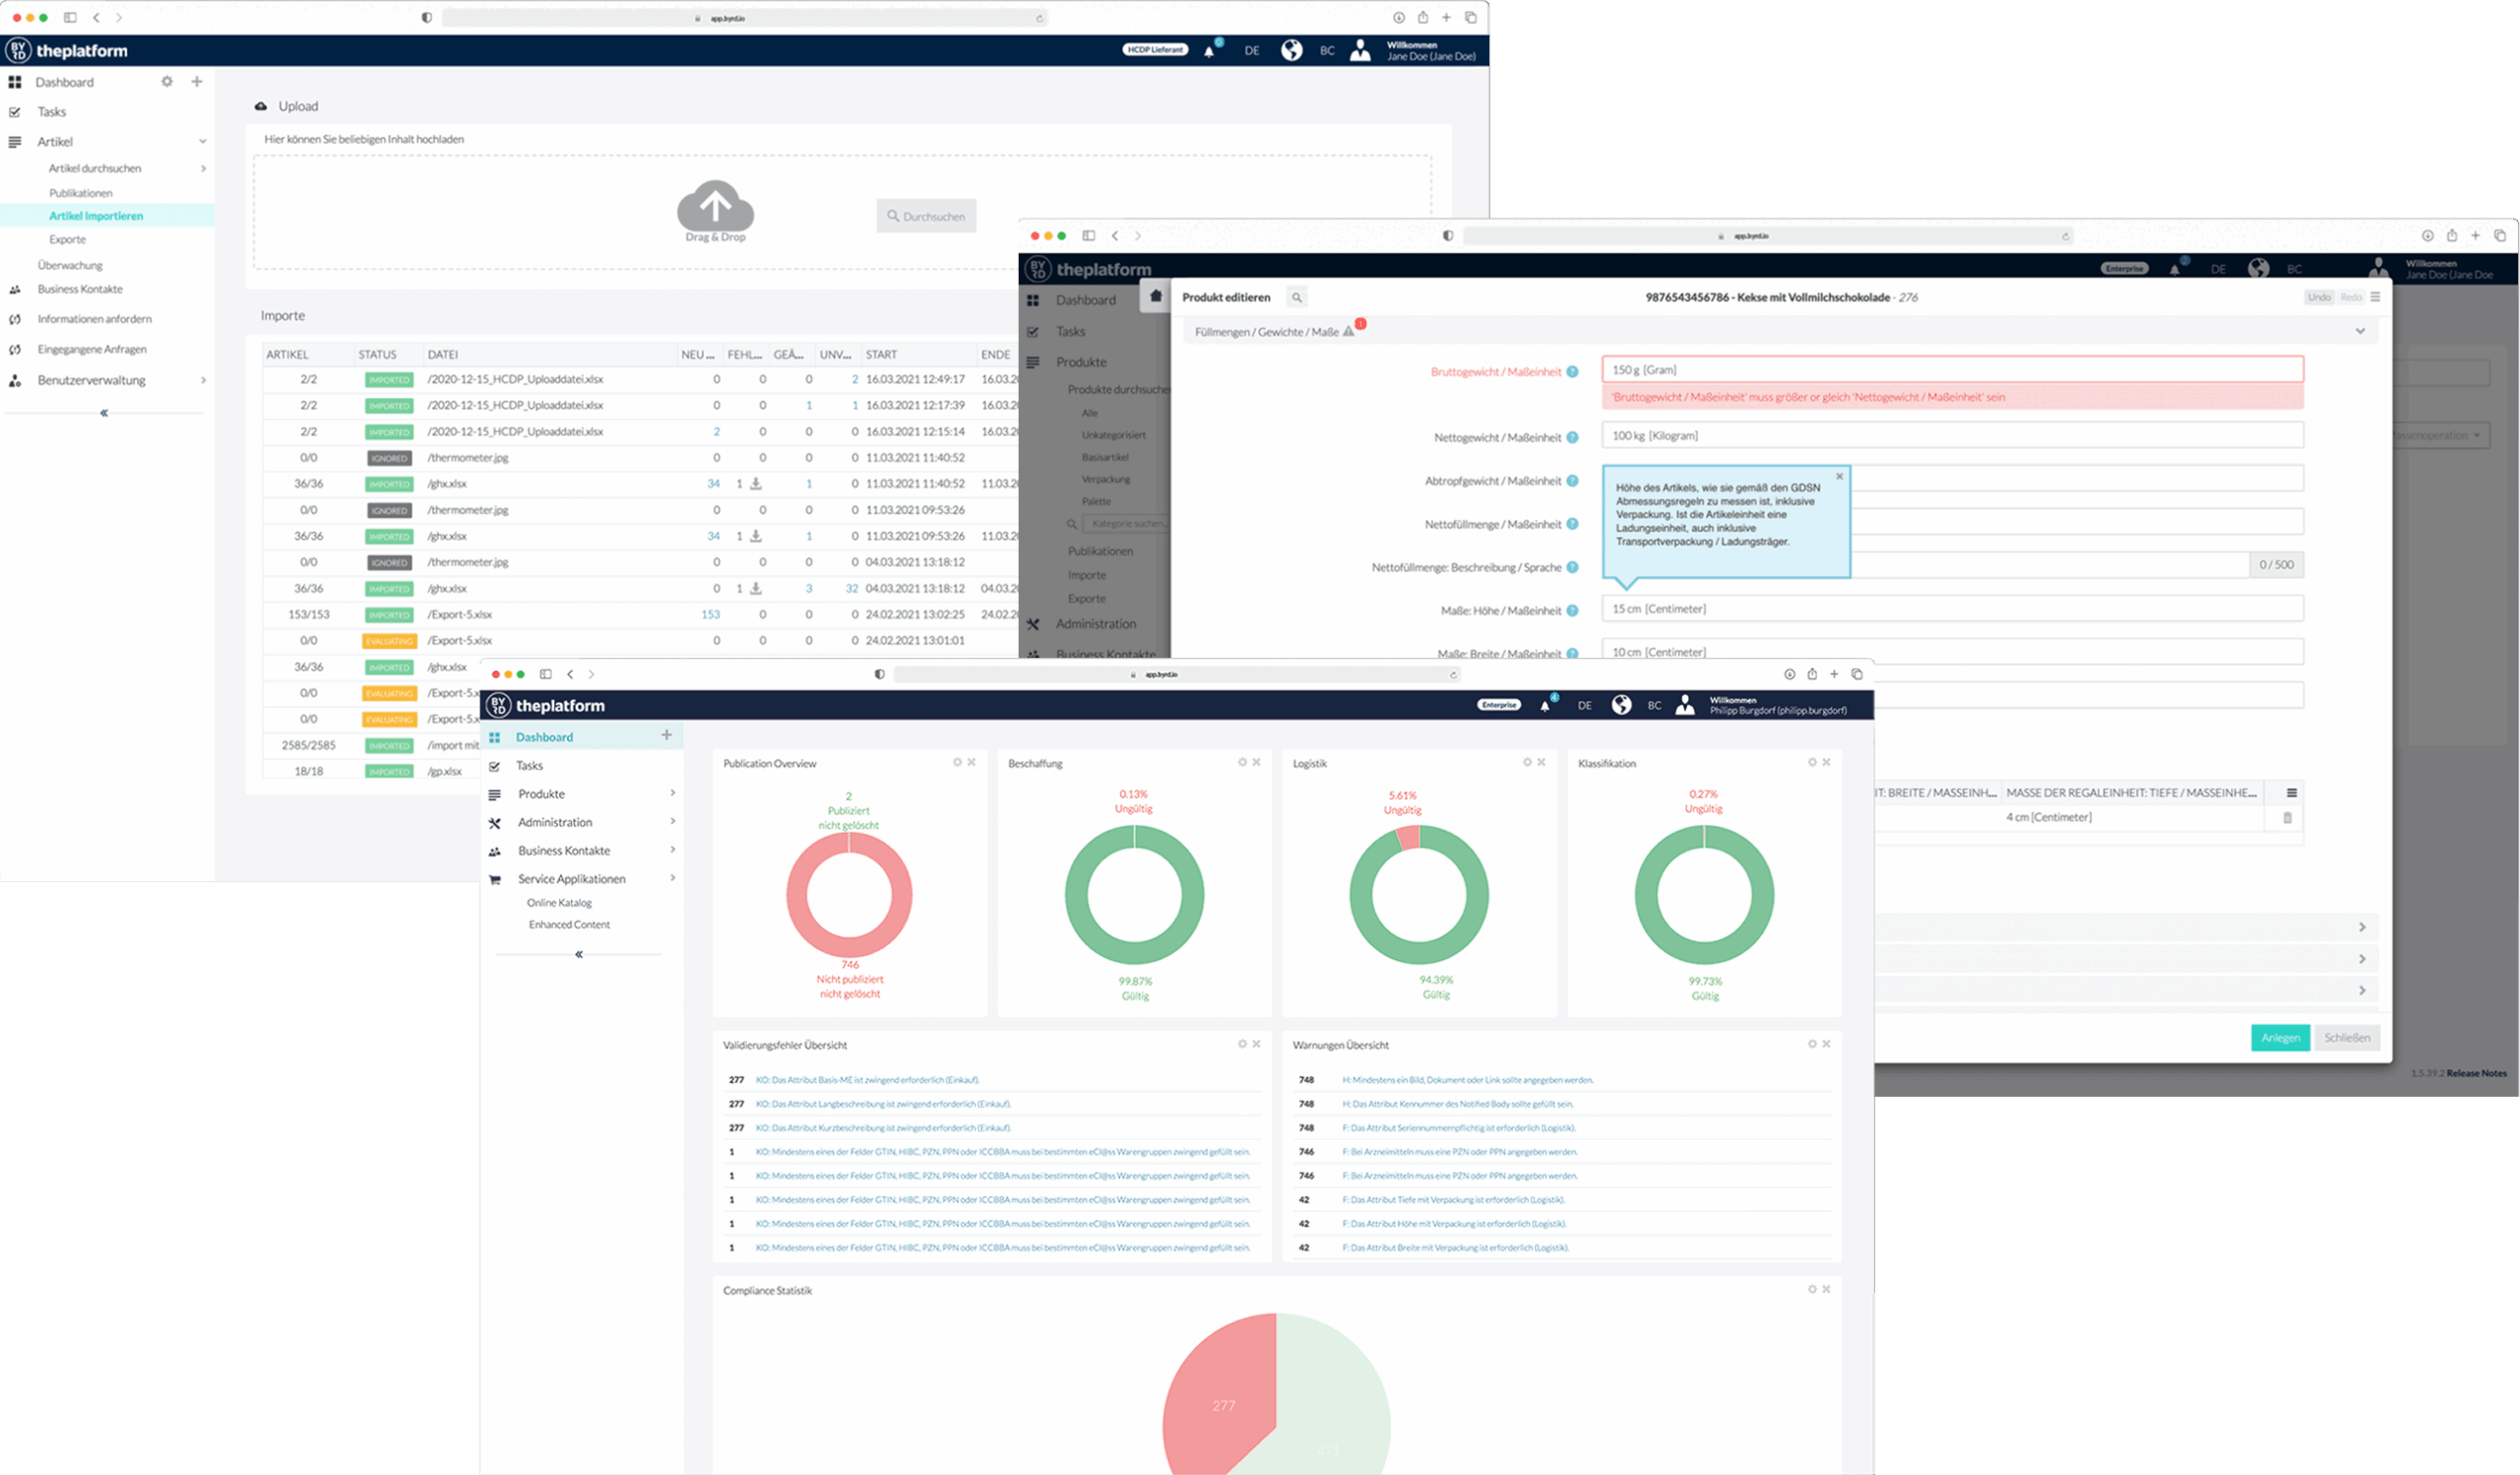Click the cloud upload Drag & Drop icon
The height and width of the screenshot is (1475, 2520).
pos(715,206)
